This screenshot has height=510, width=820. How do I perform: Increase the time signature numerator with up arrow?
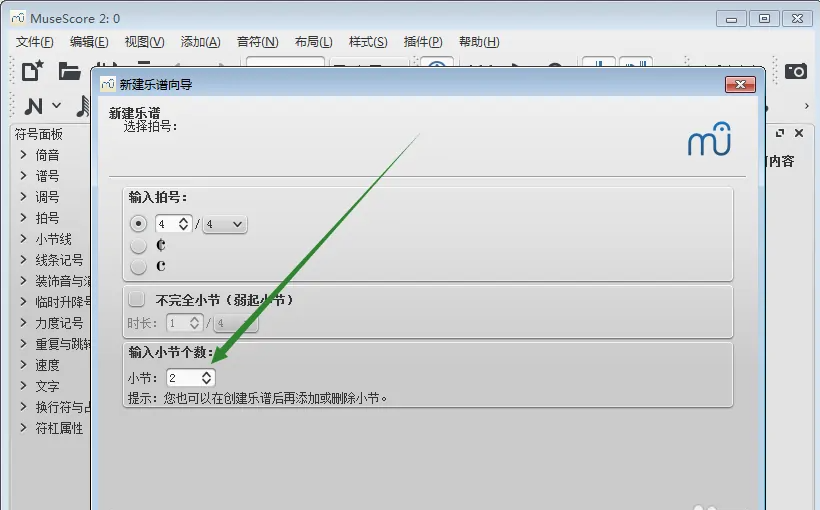(184, 220)
